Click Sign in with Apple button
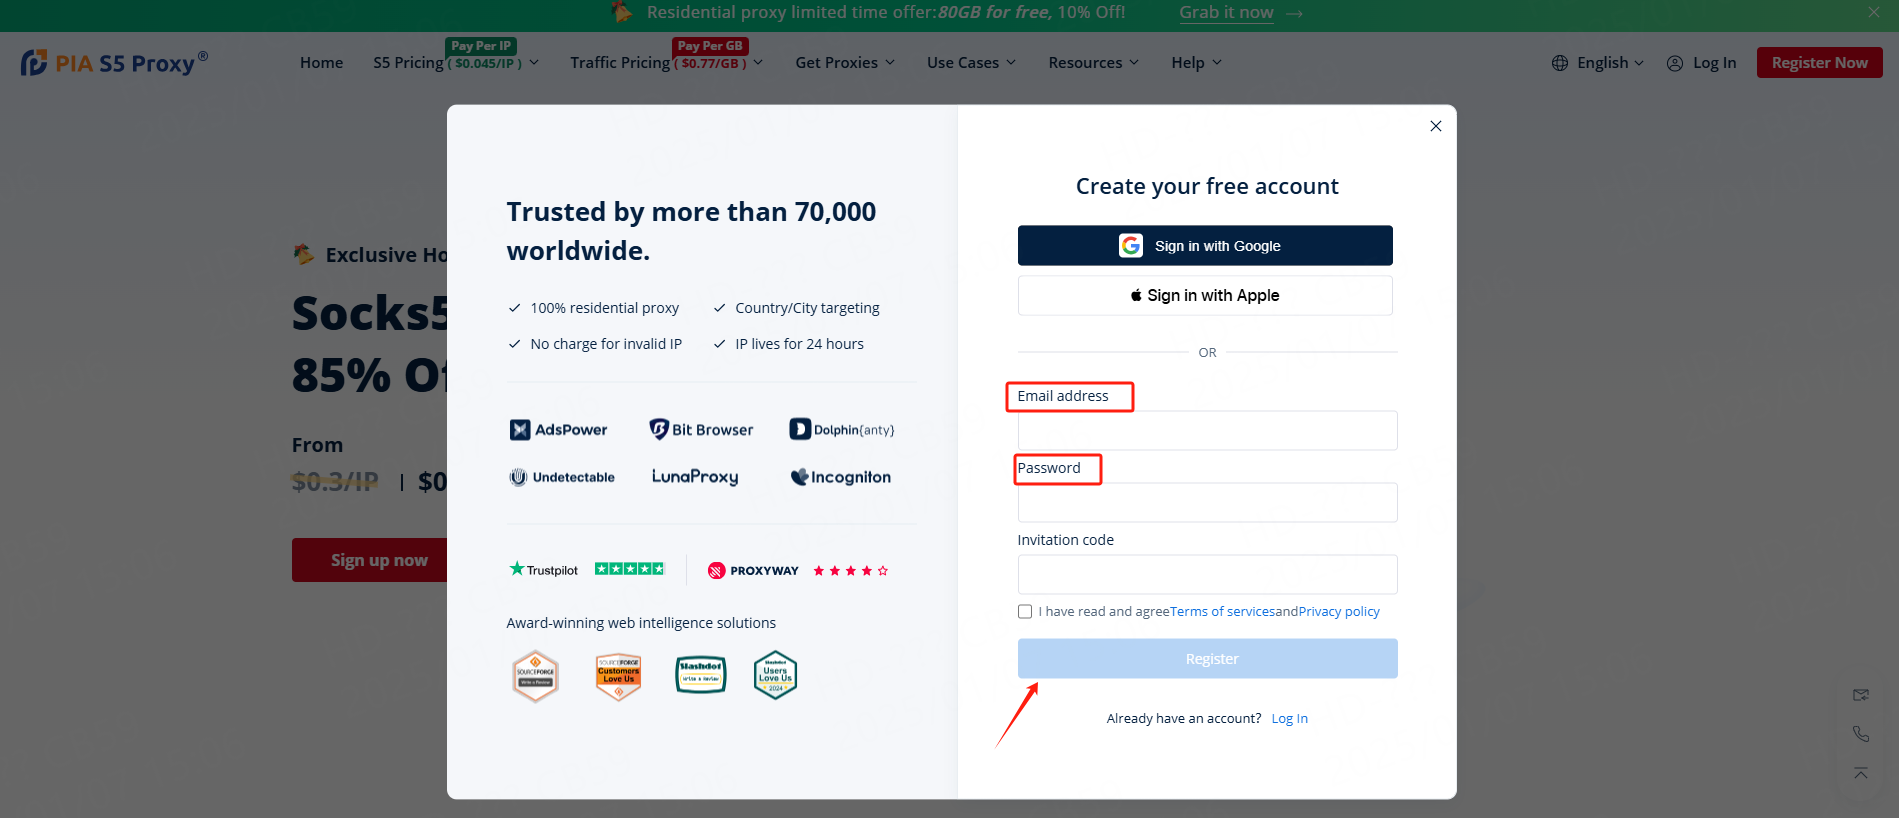Viewport: 1899px width, 818px height. pos(1204,296)
